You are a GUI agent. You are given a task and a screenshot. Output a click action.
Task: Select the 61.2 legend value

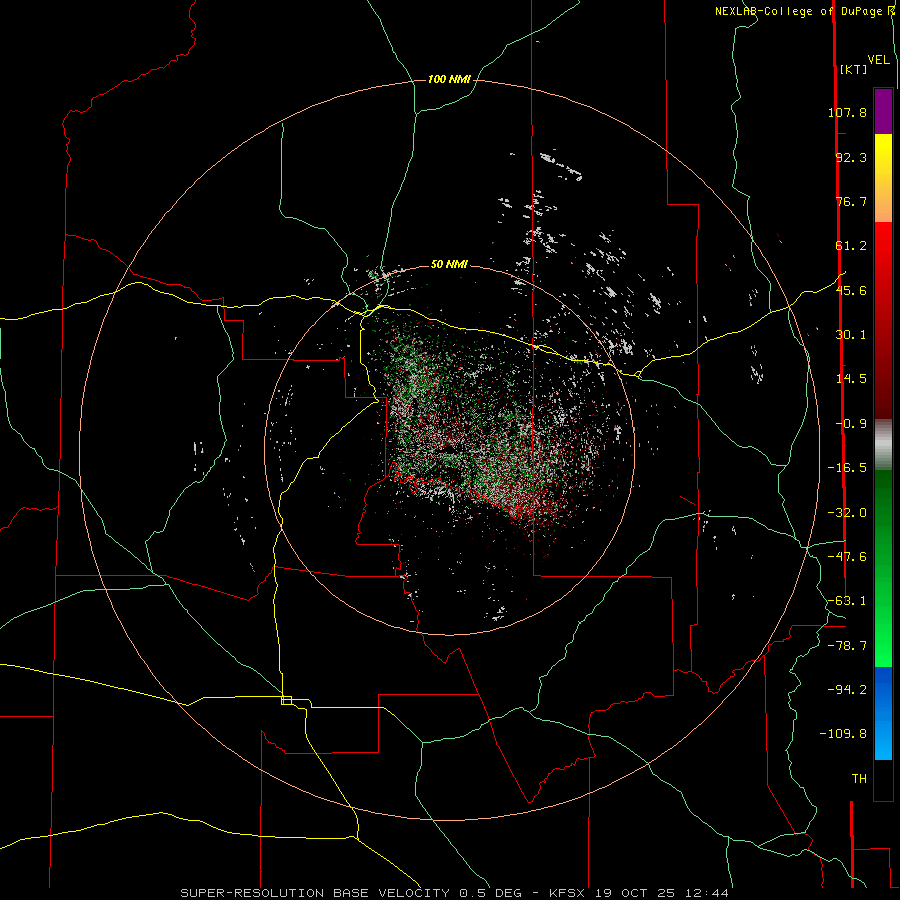(851, 246)
